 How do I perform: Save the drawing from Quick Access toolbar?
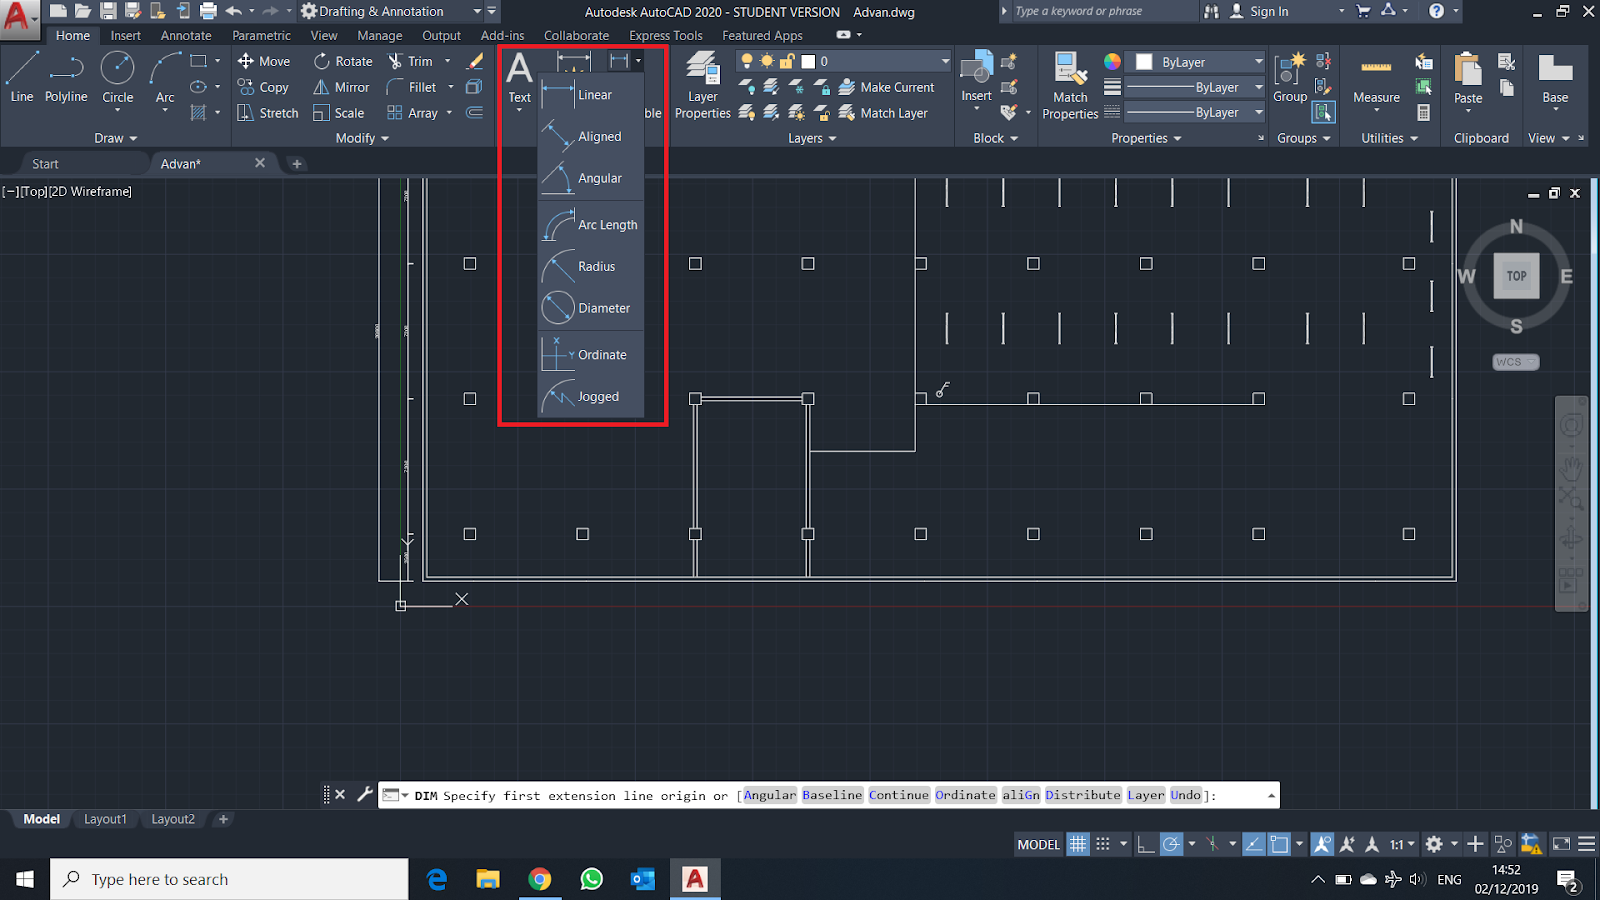pos(108,11)
